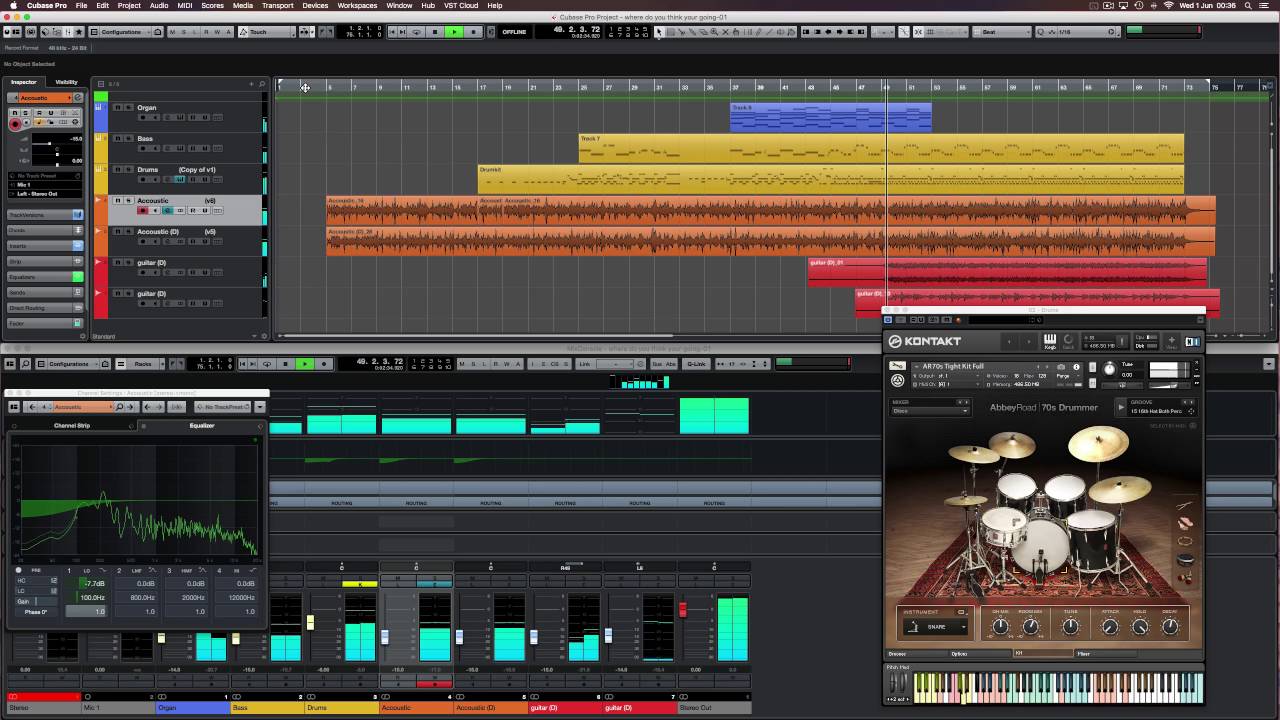Open the File menu
This screenshot has height=720, width=1280.
(81, 5)
